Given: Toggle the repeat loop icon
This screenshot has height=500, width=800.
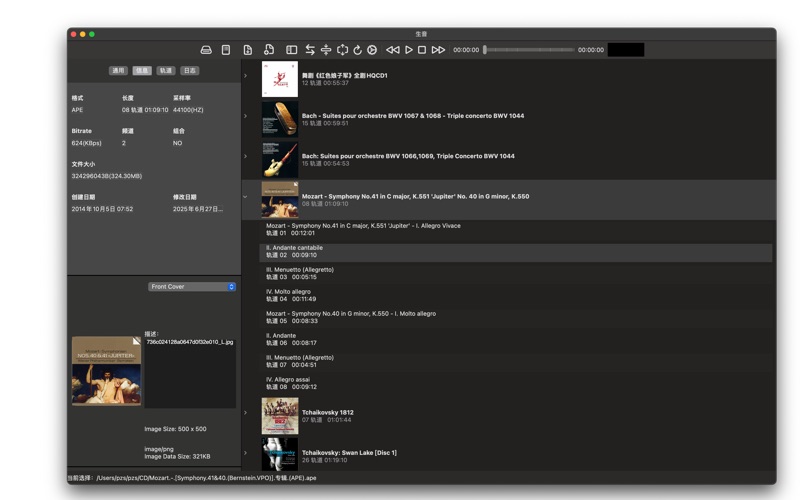Looking at the screenshot, I should [342, 50].
